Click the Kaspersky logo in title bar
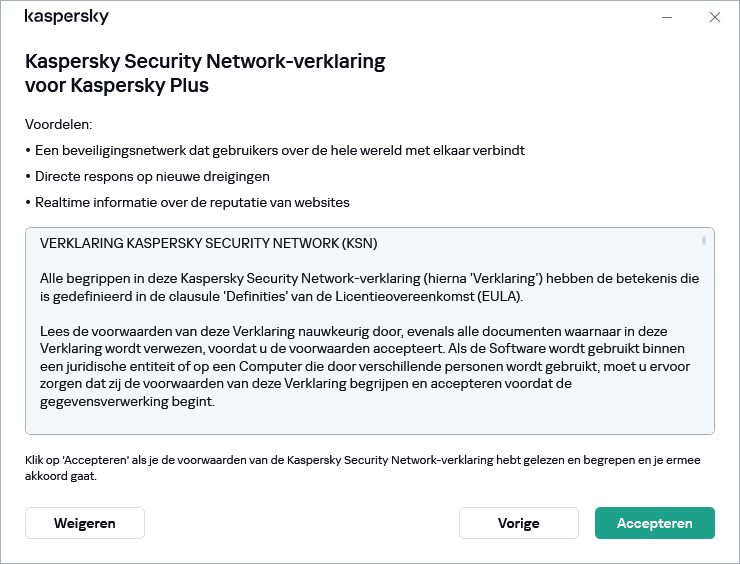This screenshot has height=564, width=740. coord(67,17)
